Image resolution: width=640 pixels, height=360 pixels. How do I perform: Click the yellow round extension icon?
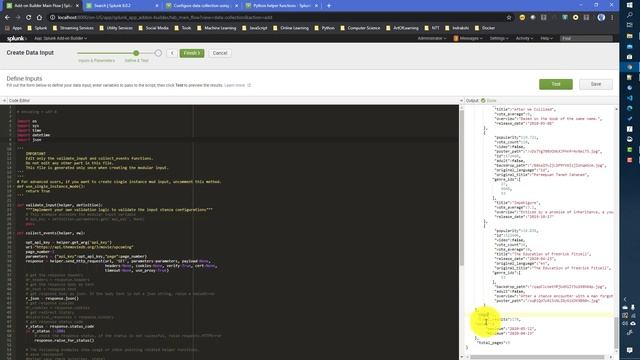tap(522, 18)
